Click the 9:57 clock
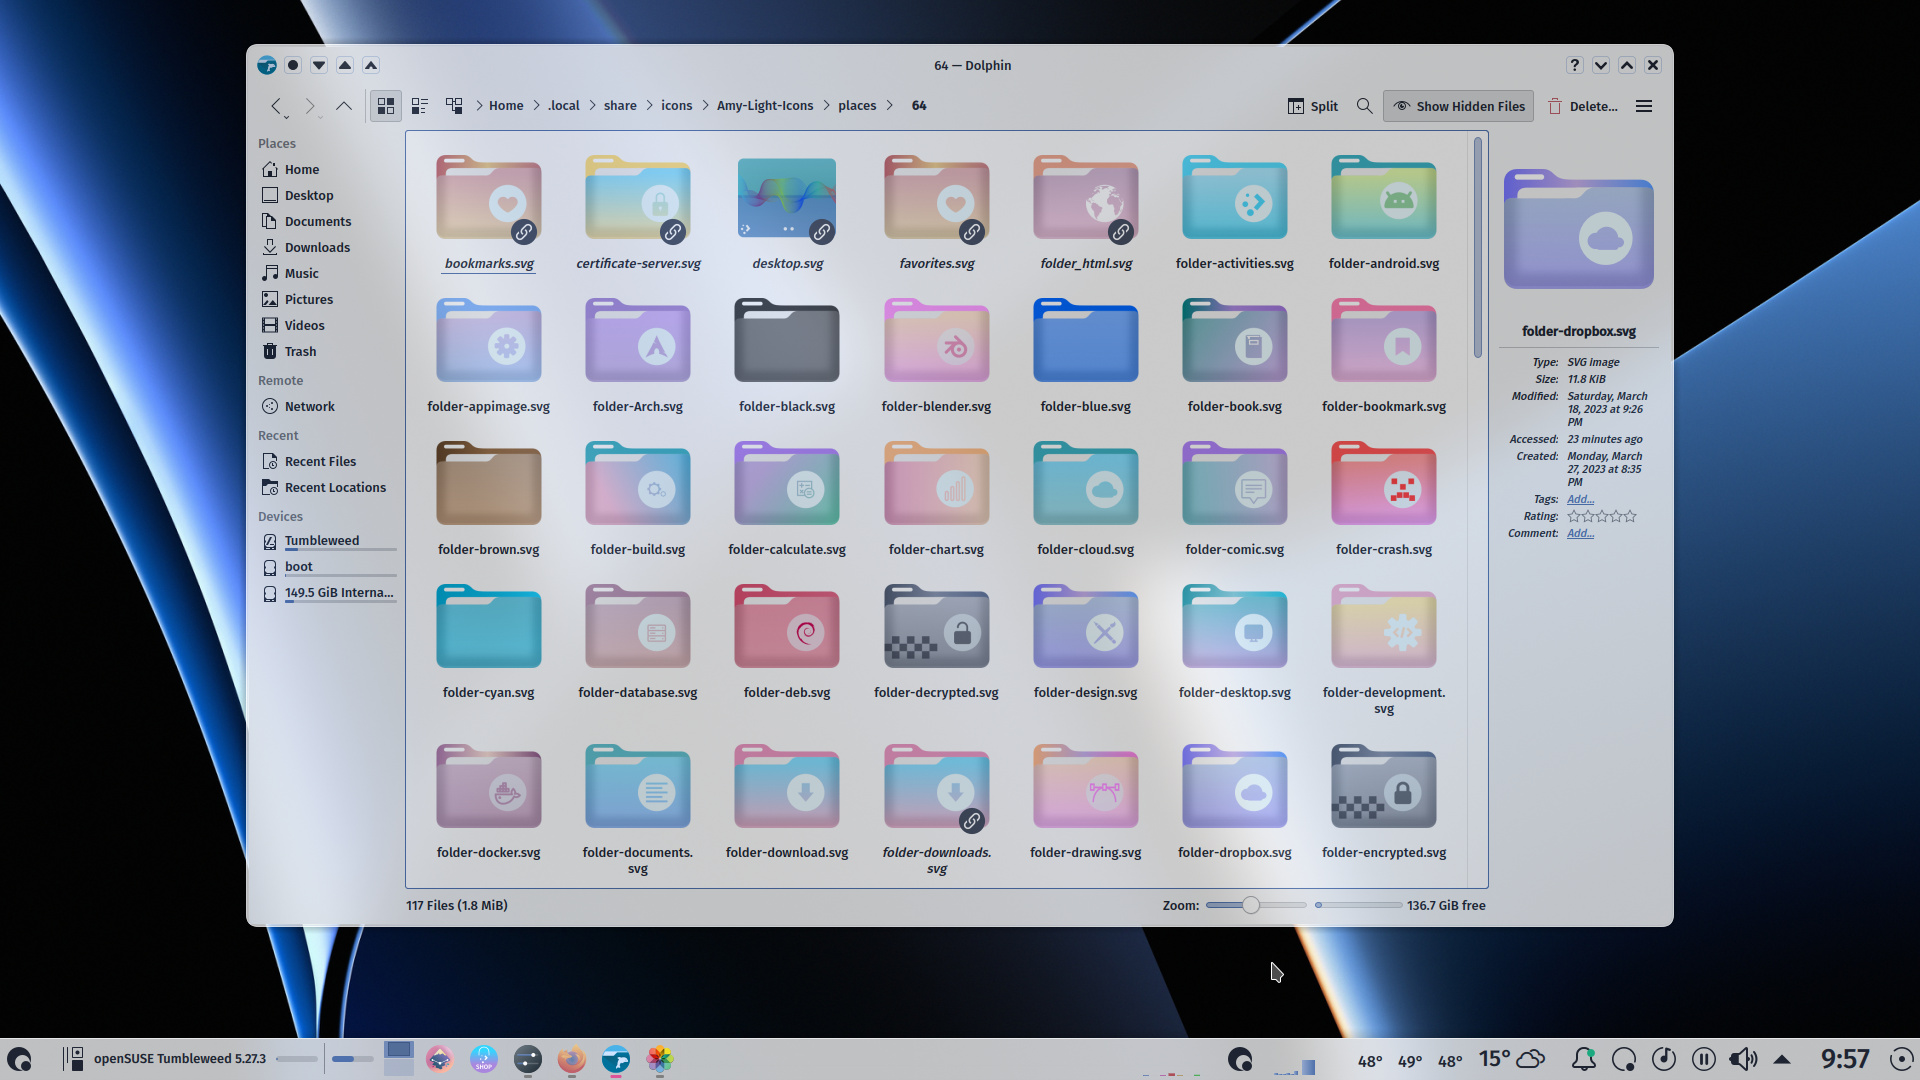Screen dimensions: 1920x1080 point(1845,1059)
